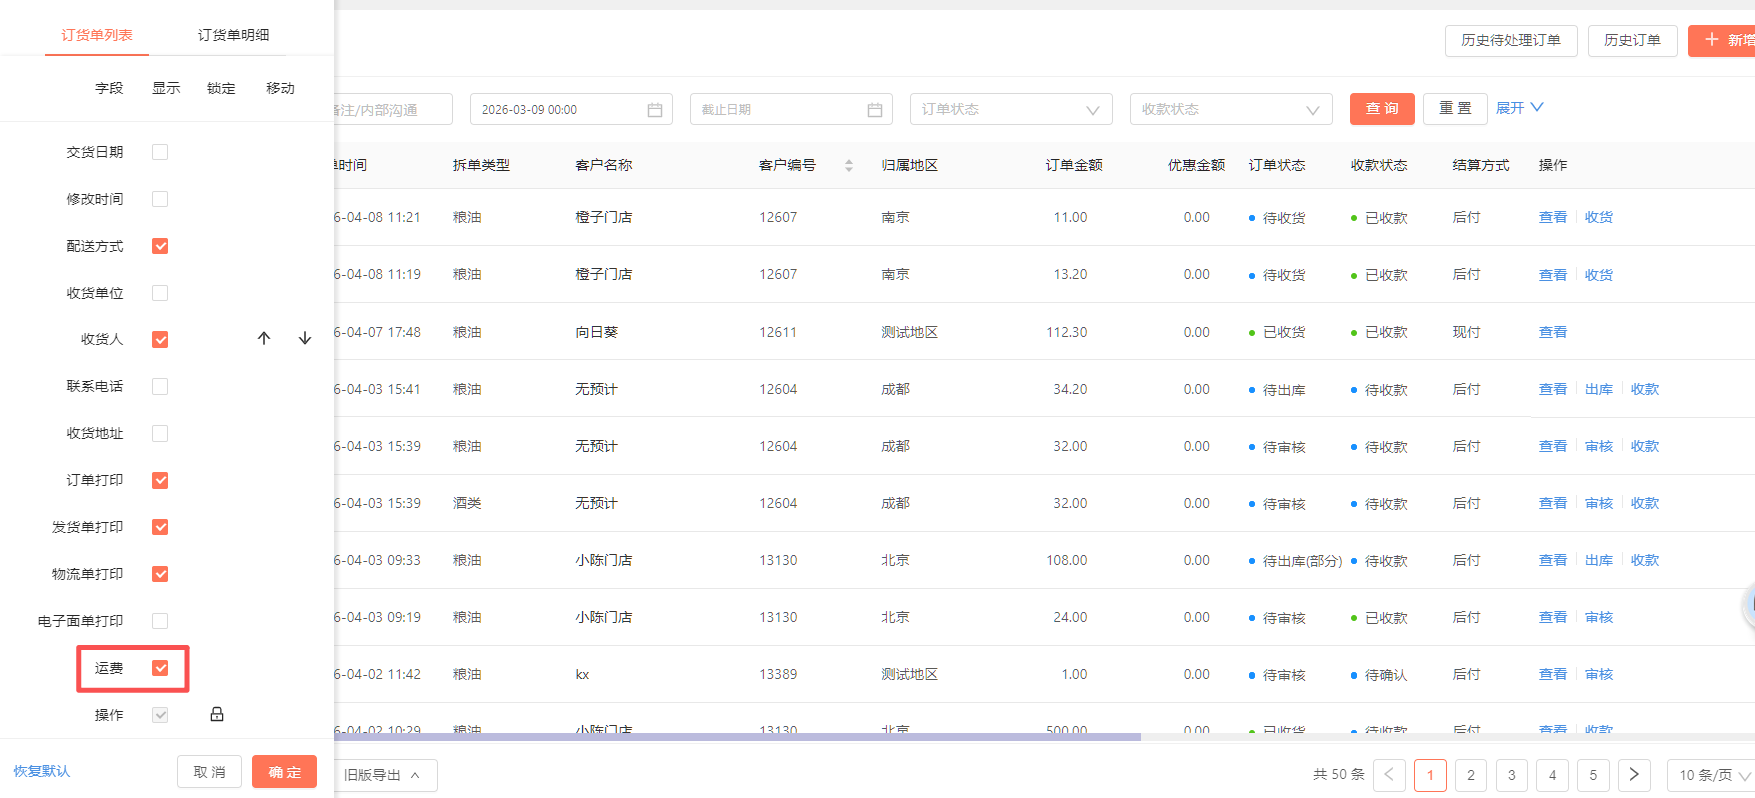This screenshot has width=1755, height=798.
Task: Click 审核 link for kx order
Action: [1599, 674]
